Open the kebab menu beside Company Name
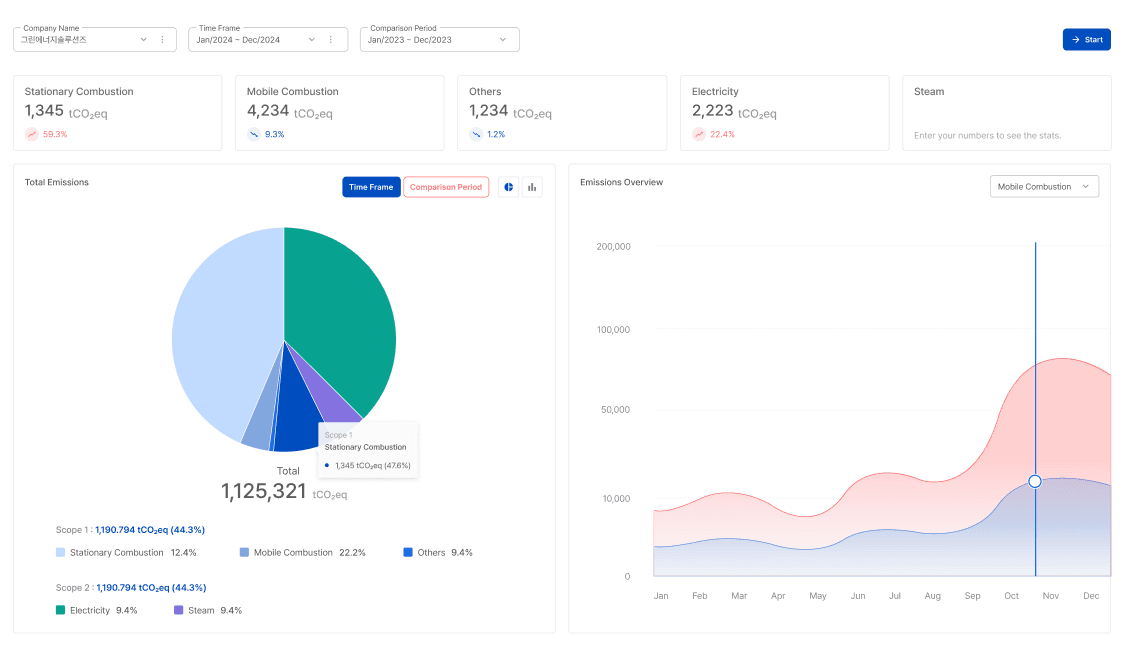This screenshot has width=1124, height=656. [x=163, y=38]
